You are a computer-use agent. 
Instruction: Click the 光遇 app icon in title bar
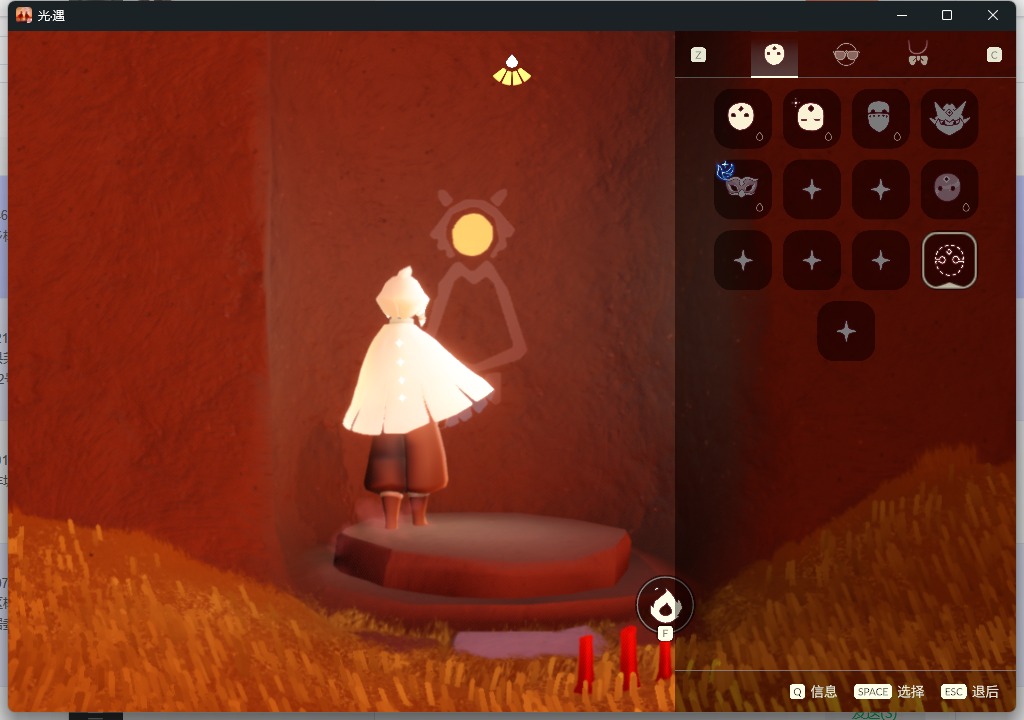(24, 15)
